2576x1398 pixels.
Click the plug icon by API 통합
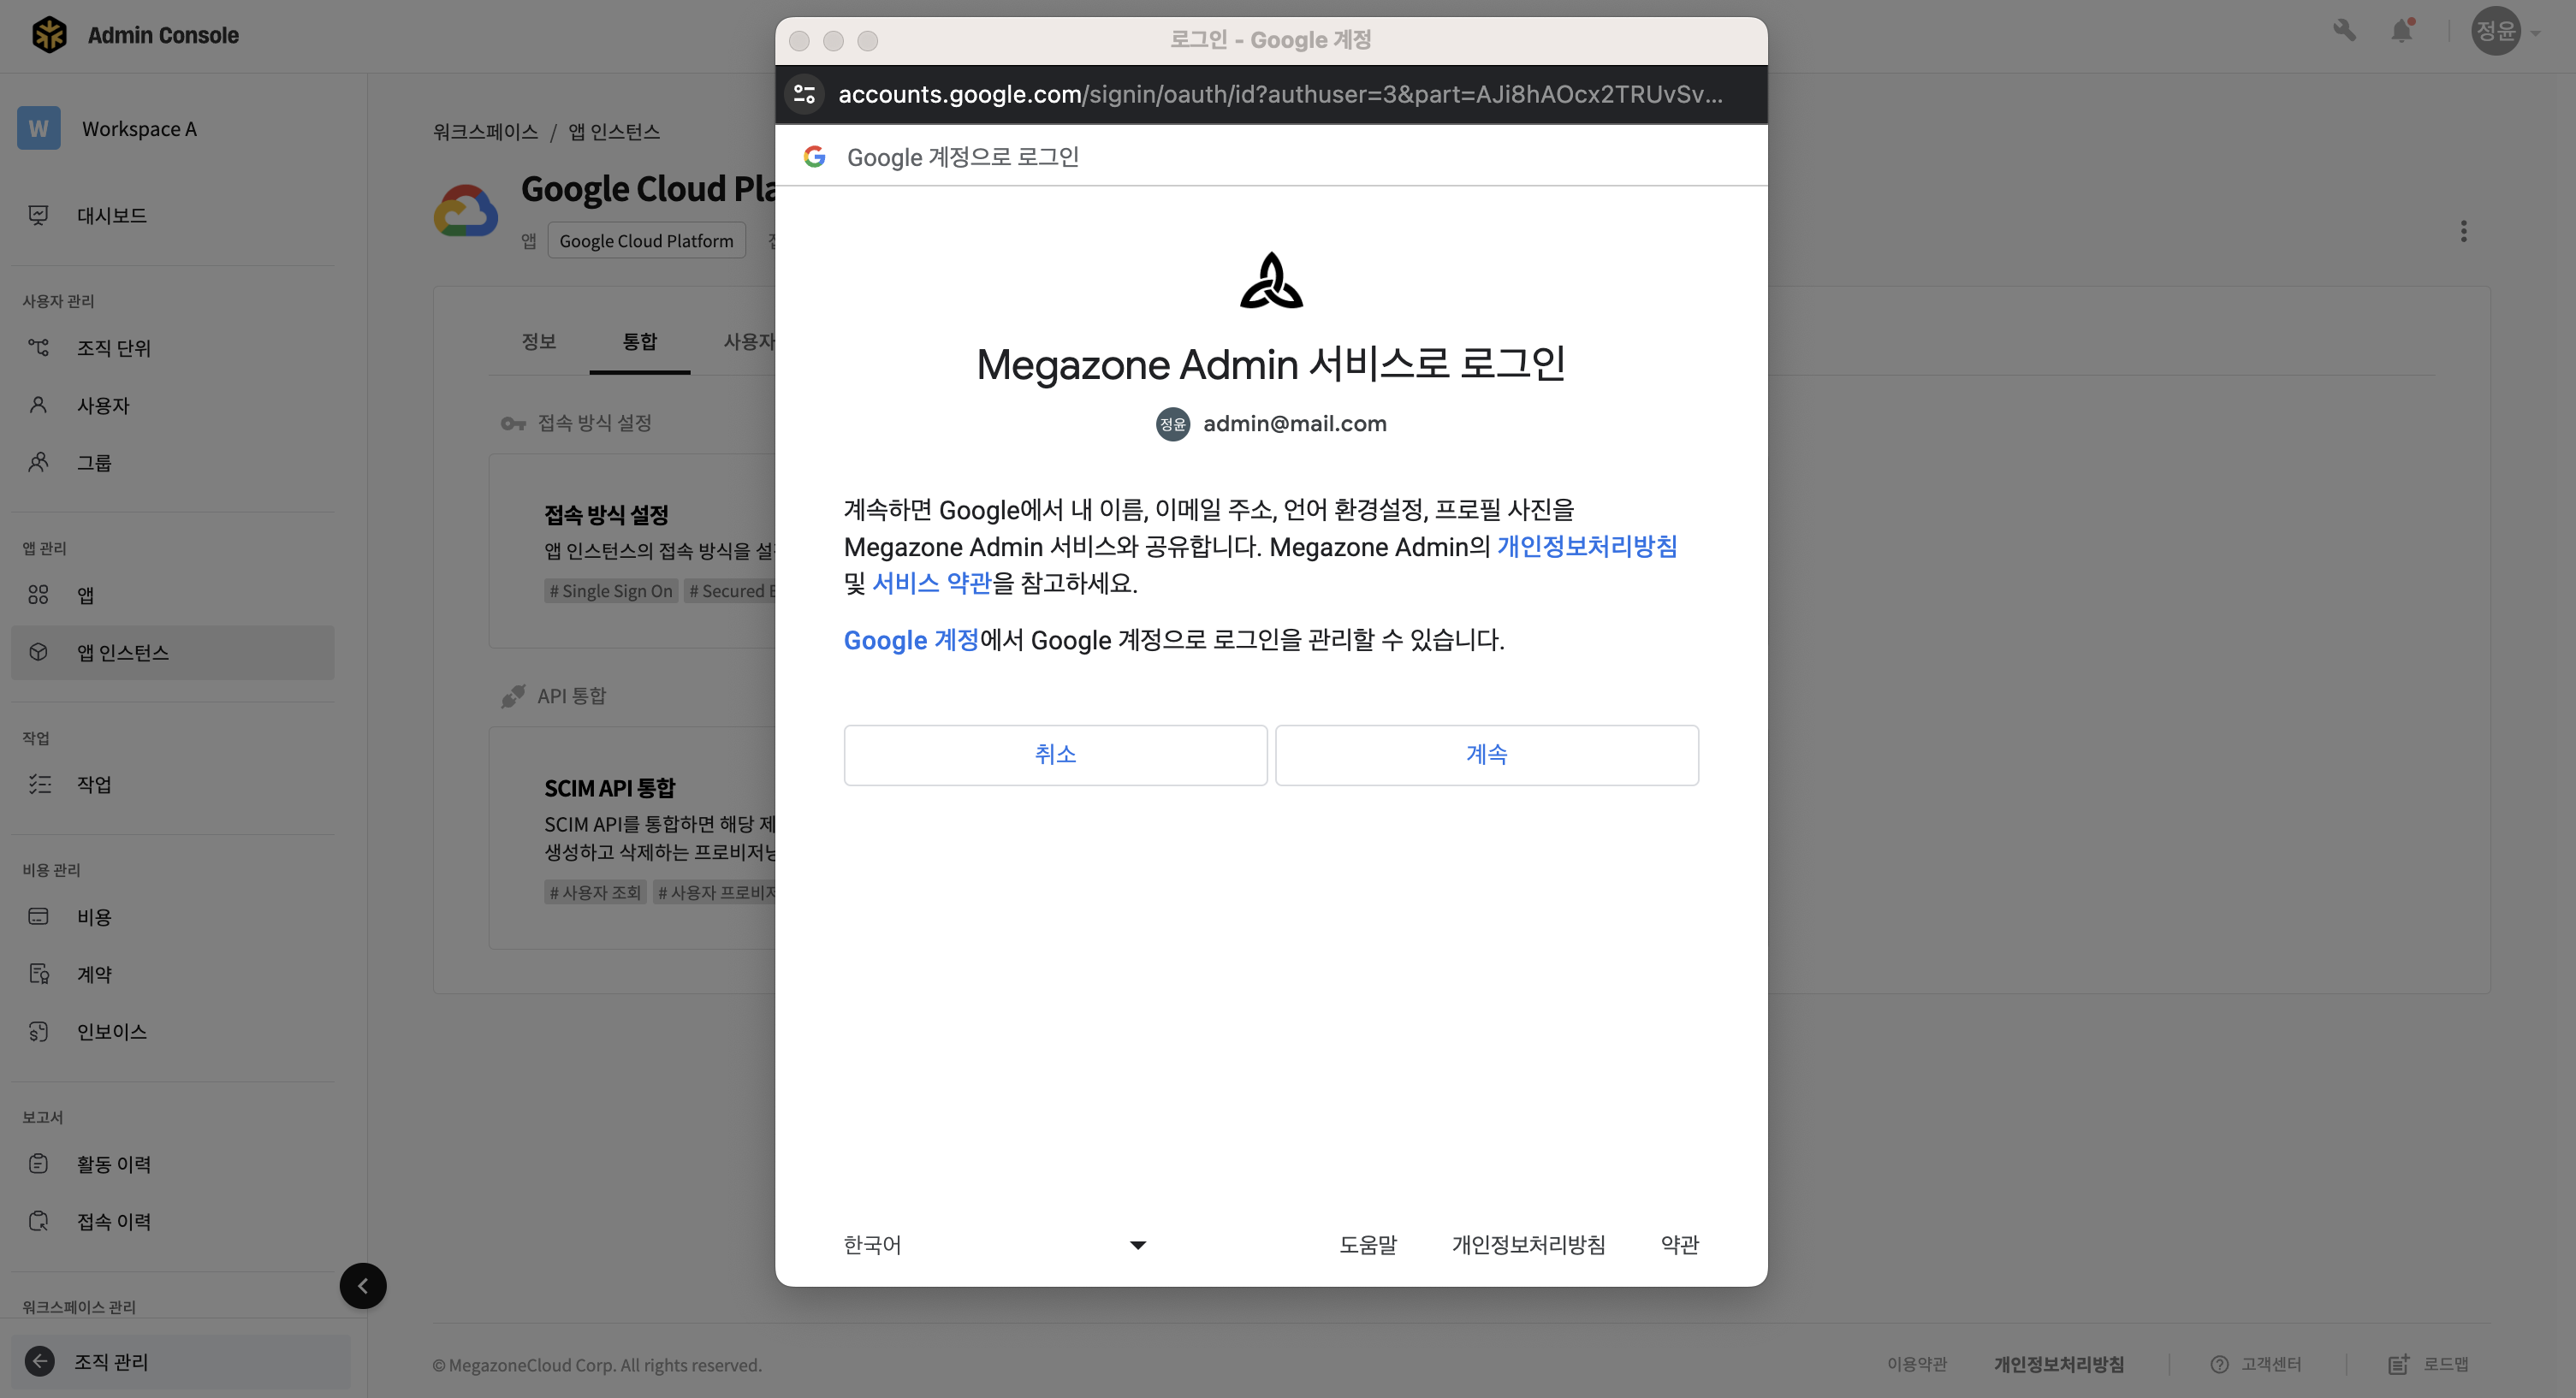click(x=513, y=696)
